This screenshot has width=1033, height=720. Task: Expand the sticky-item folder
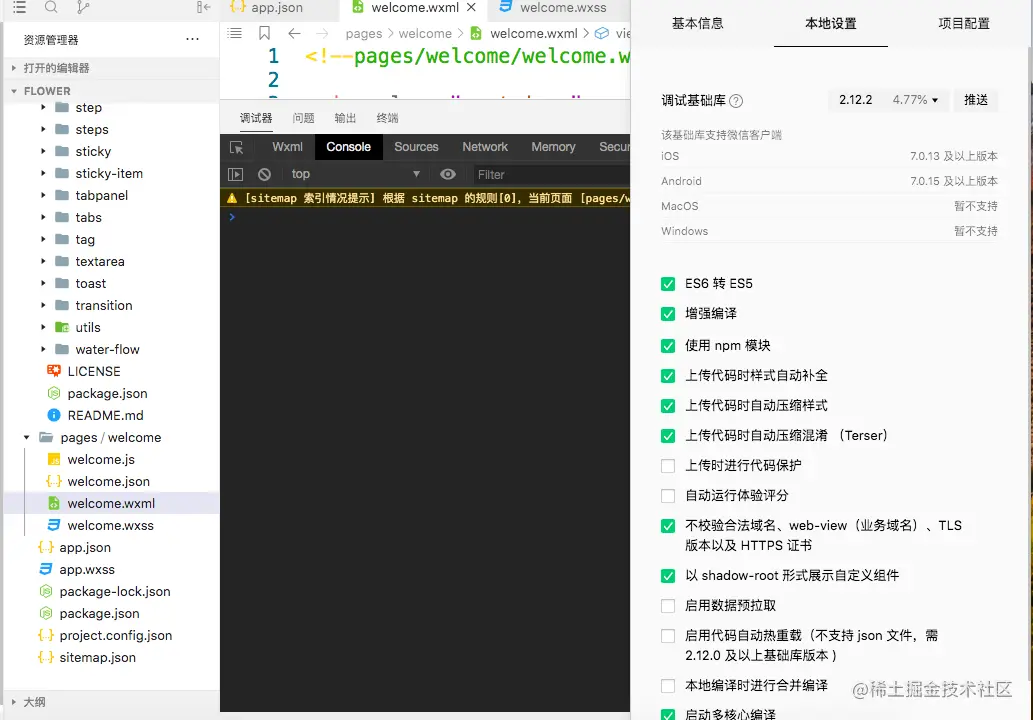tap(109, 173)
